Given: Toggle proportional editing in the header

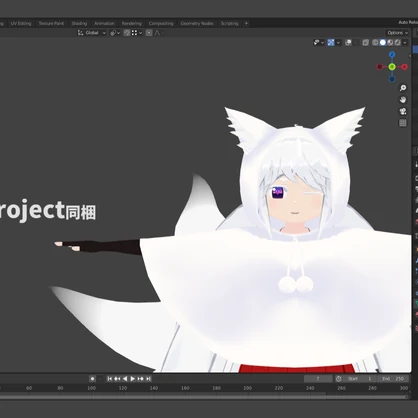Looking at the screenshot, I should 149,33.
